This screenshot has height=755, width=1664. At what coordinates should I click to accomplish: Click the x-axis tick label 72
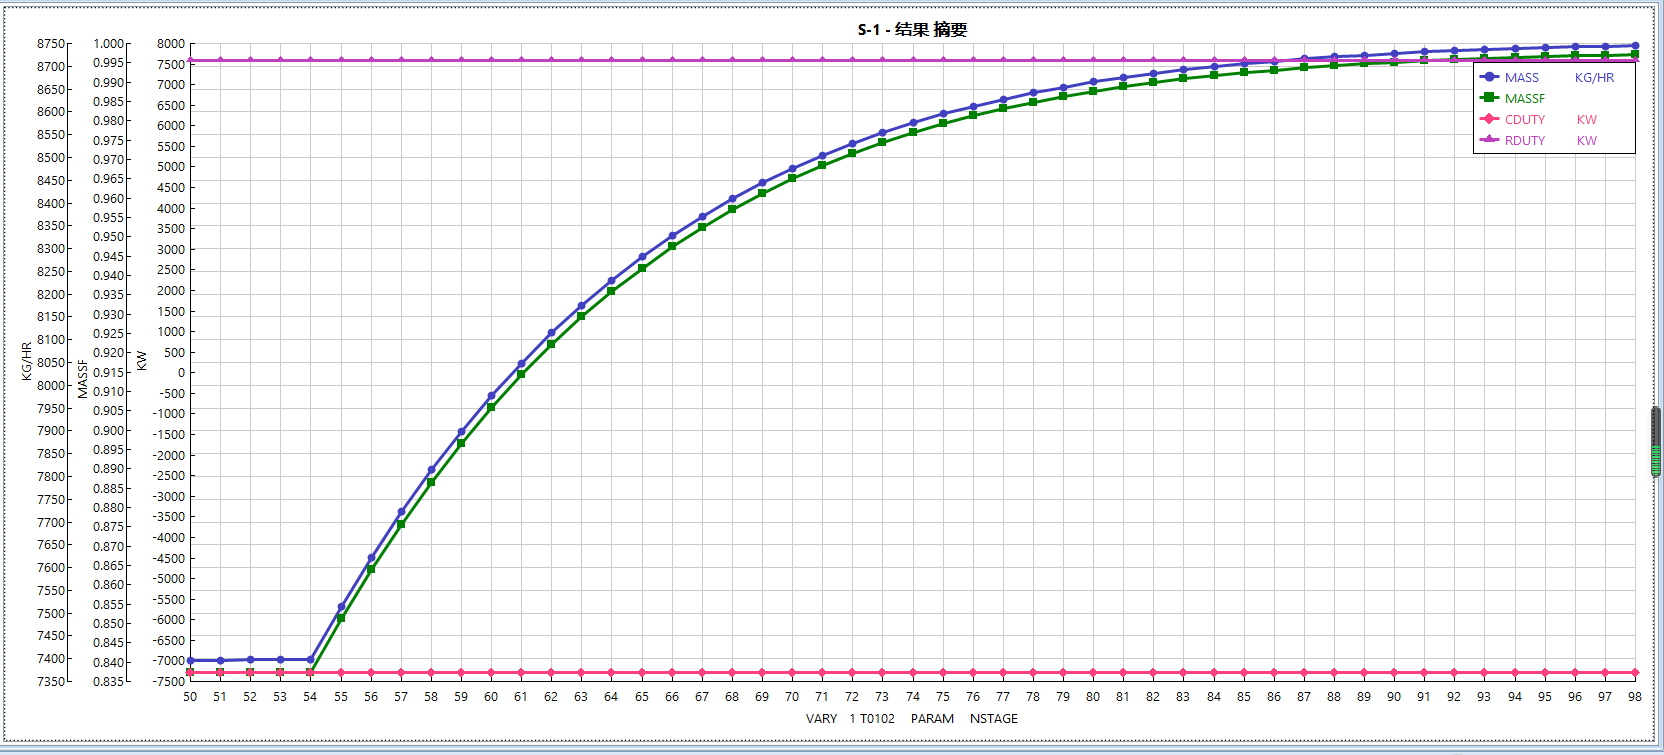(852, 696)
